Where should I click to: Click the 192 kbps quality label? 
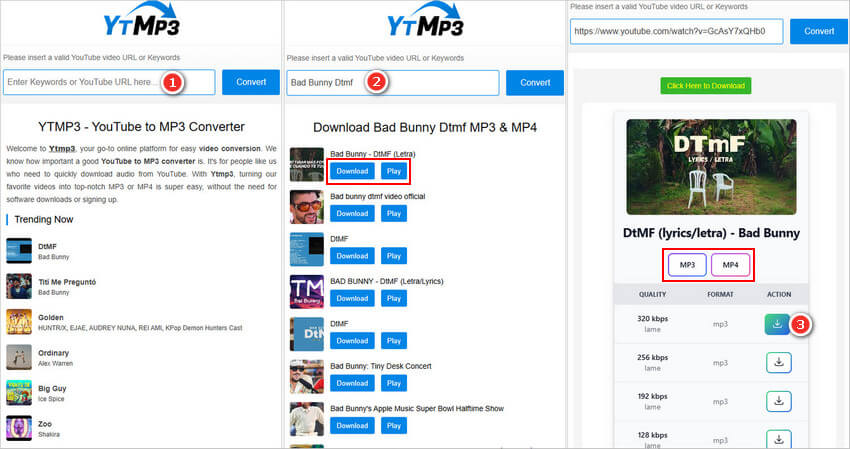(x=652, y=396)
